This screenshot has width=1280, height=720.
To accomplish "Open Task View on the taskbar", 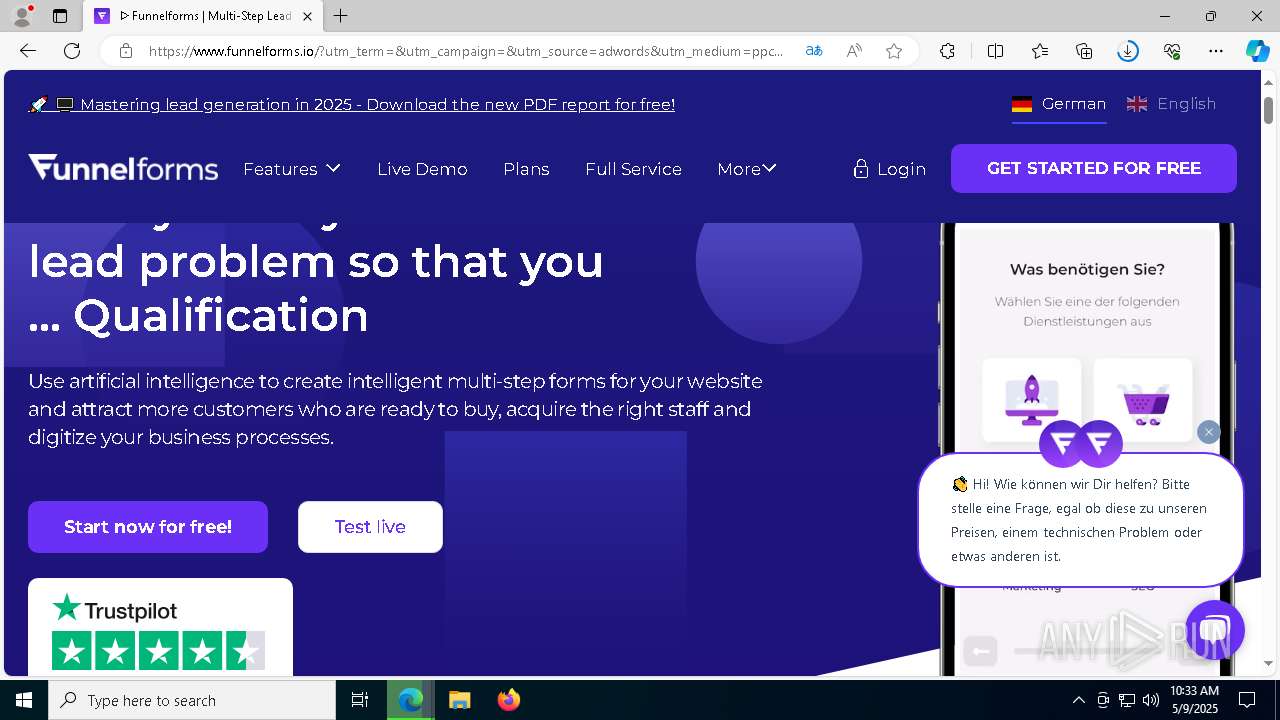I will [x=360, y=700].
